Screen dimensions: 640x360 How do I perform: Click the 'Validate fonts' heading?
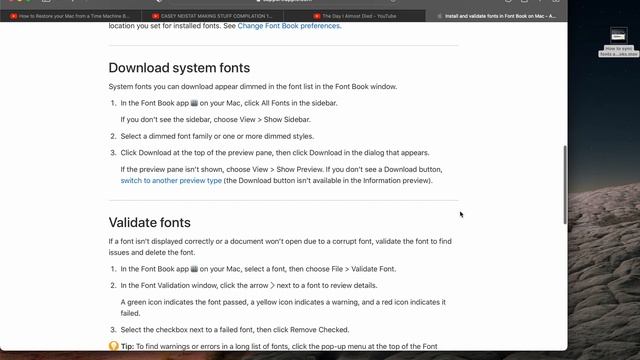[149, 222]
